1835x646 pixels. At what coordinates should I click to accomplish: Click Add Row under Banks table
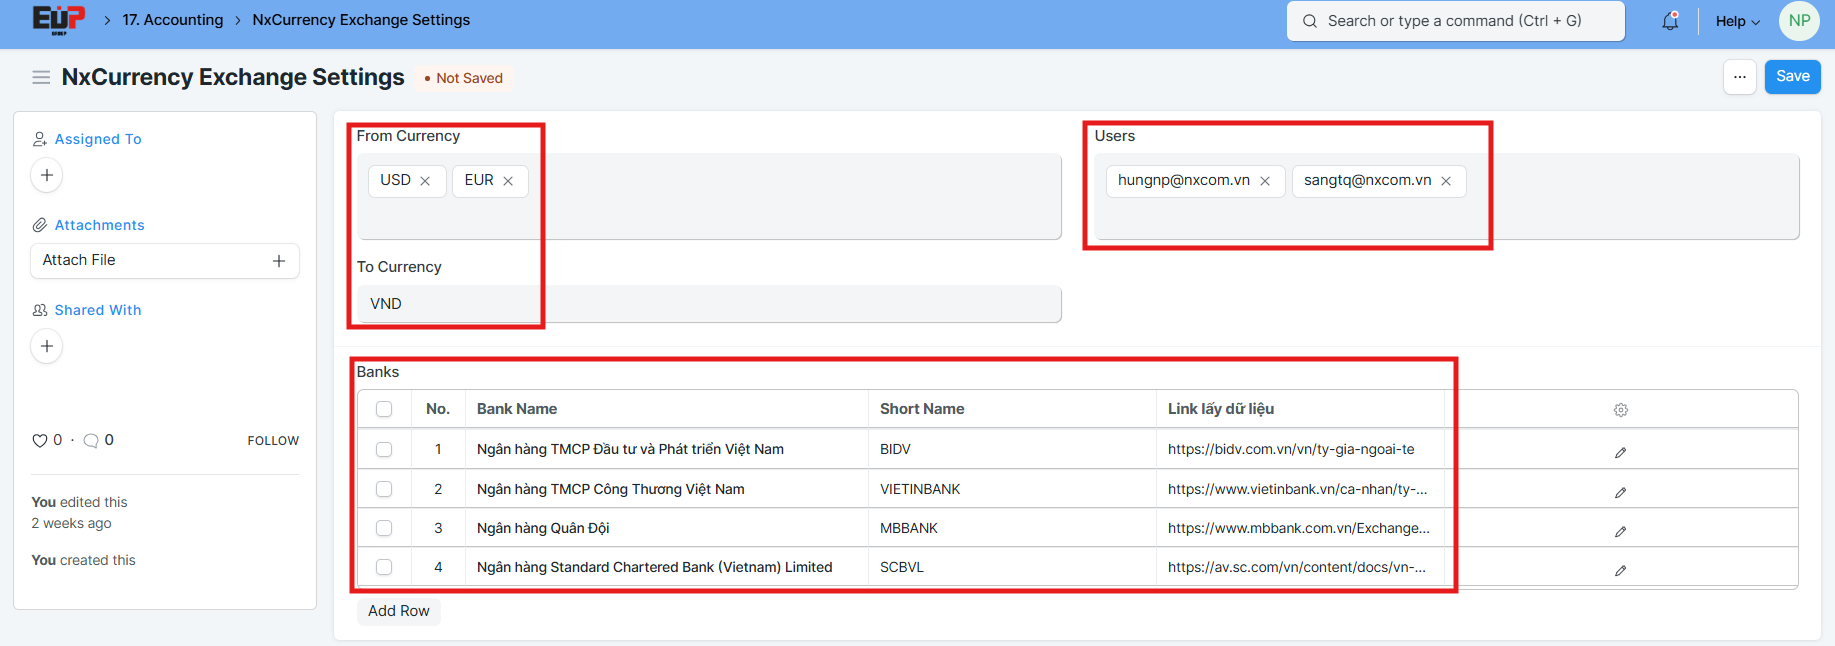(398, 611)
